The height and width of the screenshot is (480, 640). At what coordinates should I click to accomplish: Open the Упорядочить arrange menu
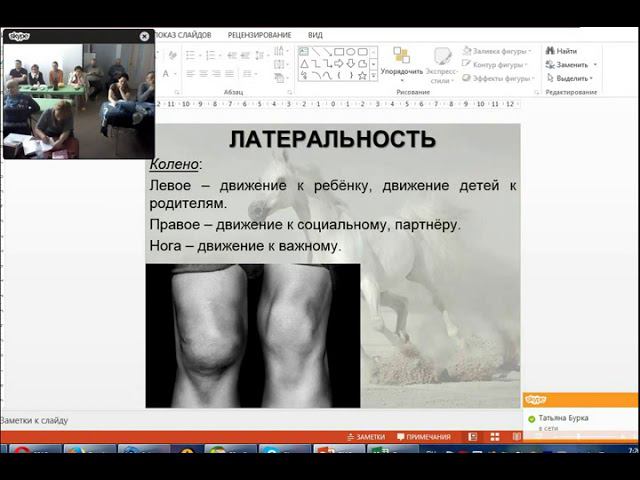coord(402,64)
